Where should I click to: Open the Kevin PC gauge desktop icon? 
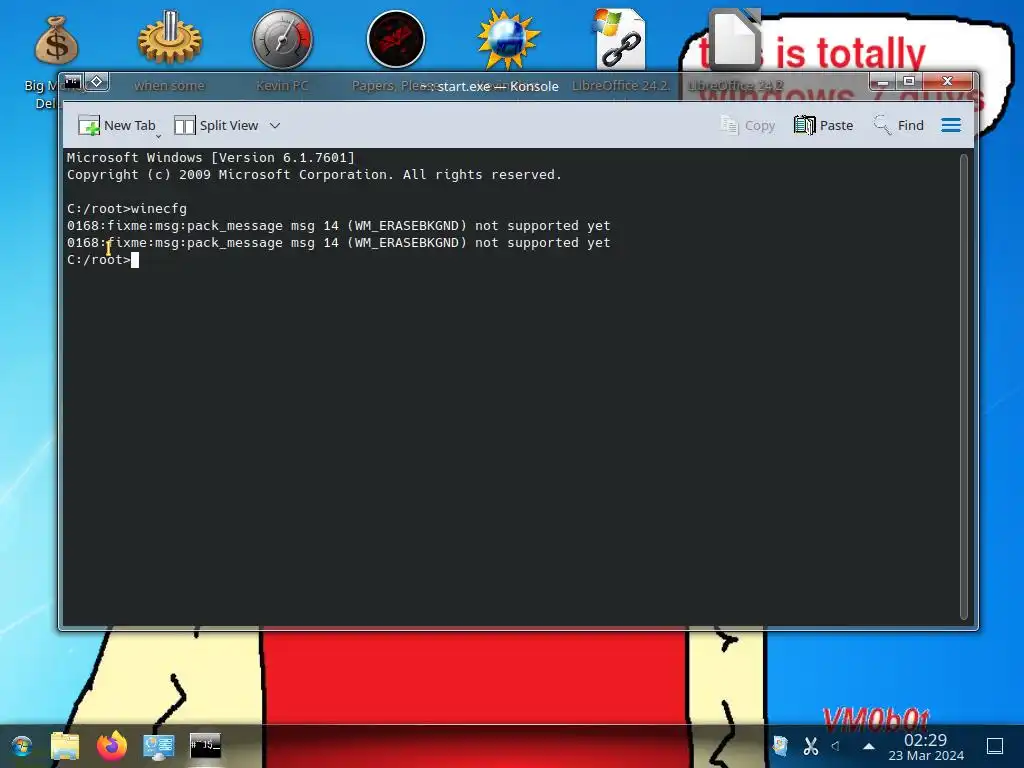282,39
